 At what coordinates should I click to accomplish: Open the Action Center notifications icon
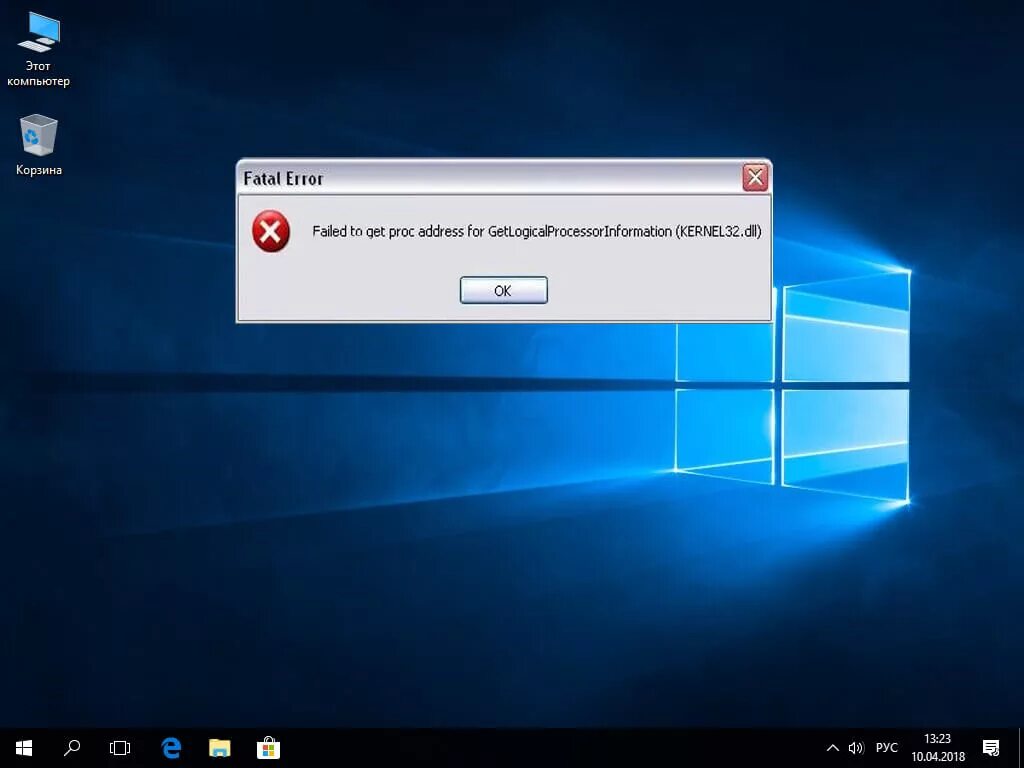(x=991, y=748)
